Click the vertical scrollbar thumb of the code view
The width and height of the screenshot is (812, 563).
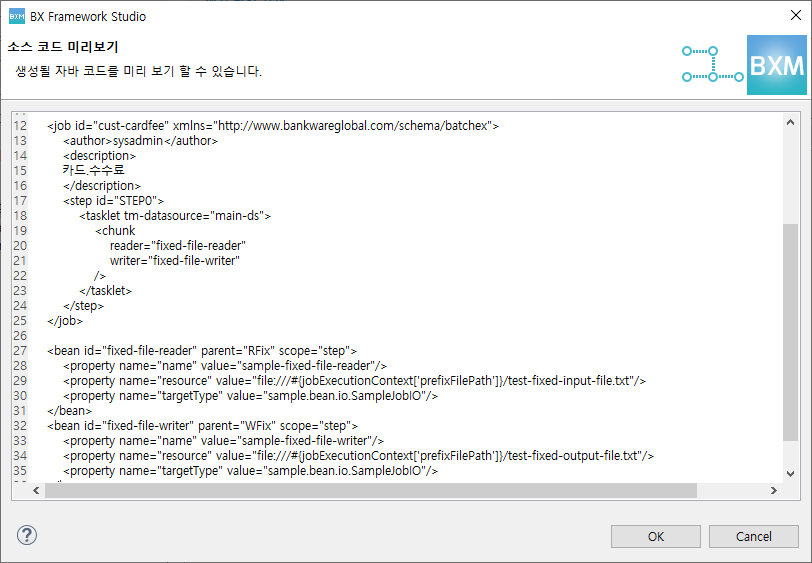(790, 330)
